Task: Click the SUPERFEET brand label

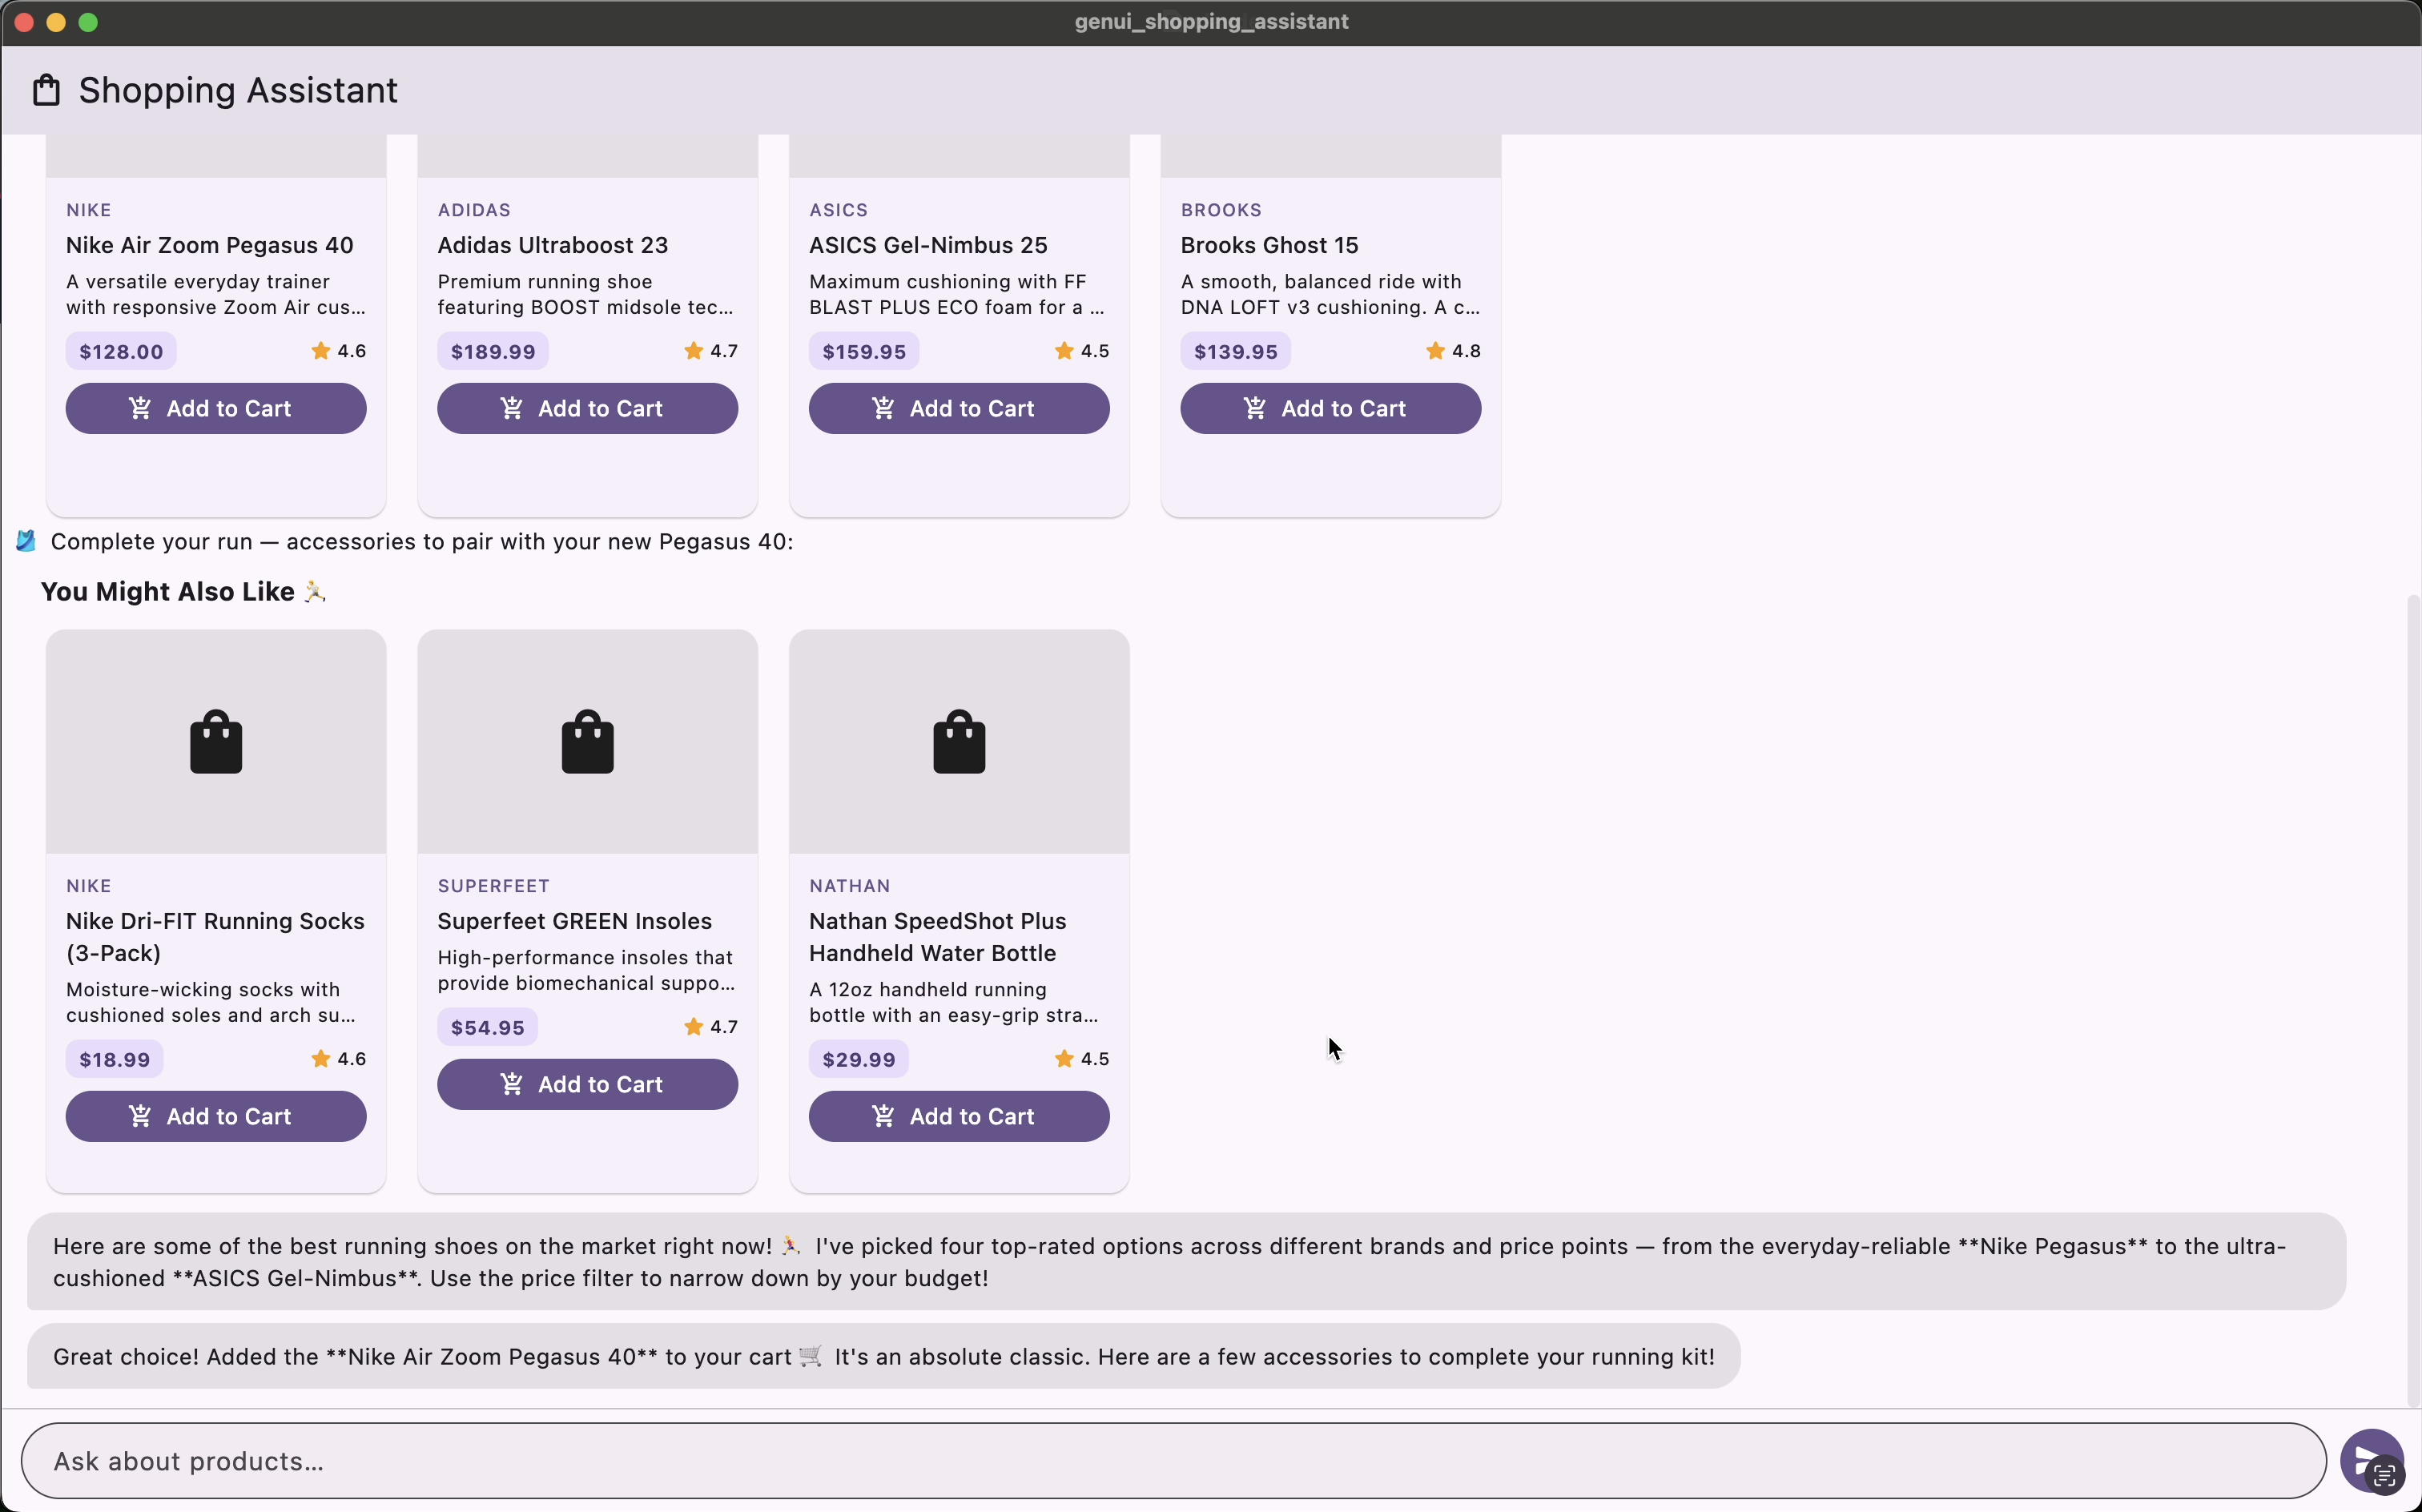Action: (x=493, y=886)
